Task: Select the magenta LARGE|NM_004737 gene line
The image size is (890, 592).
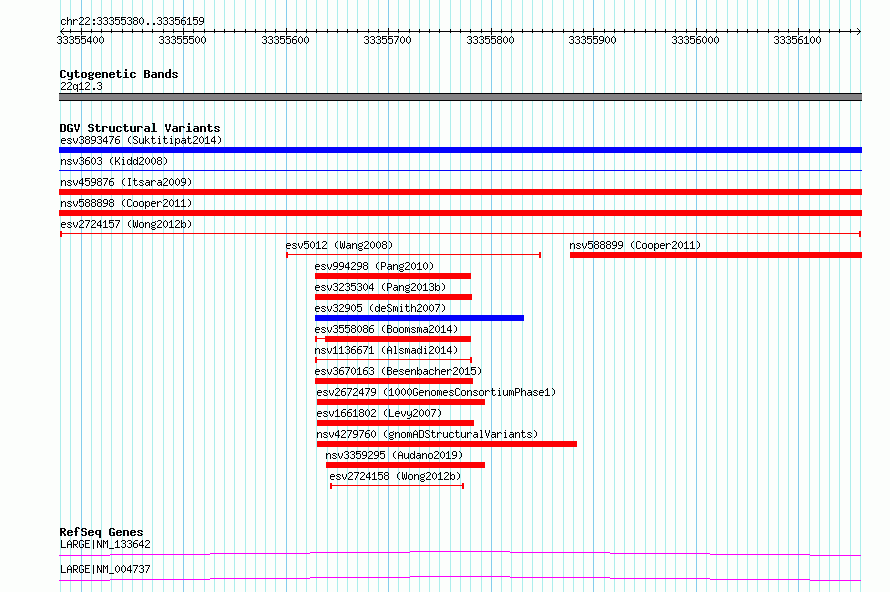Action: (460, 578)
